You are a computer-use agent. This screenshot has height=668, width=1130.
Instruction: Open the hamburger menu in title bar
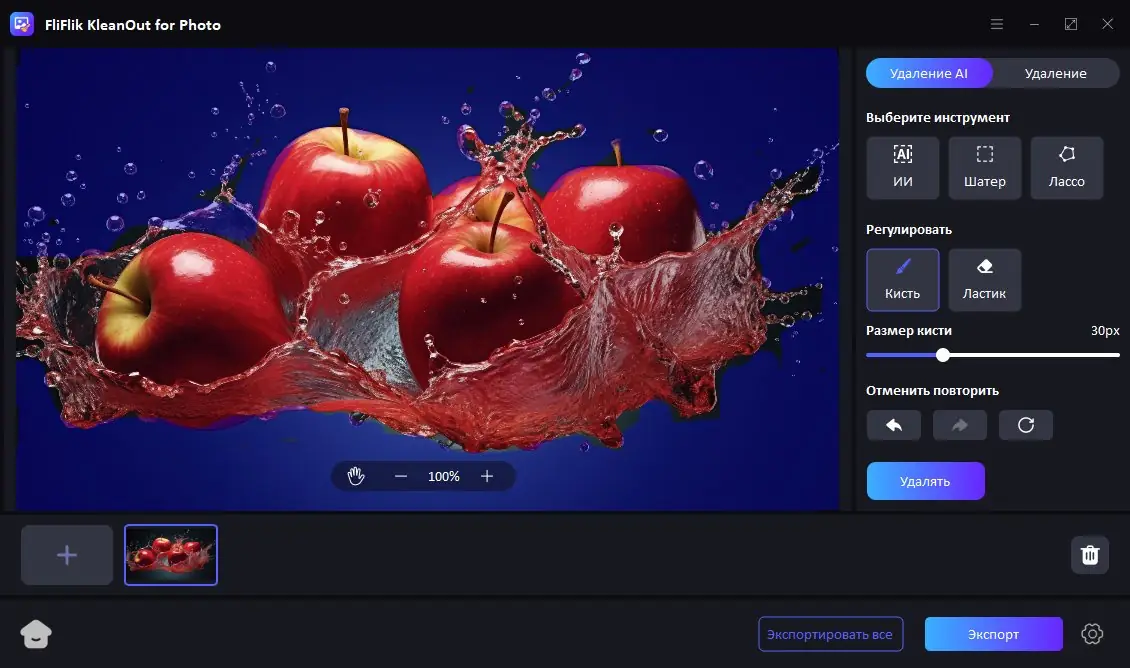(x=997, y=25)
